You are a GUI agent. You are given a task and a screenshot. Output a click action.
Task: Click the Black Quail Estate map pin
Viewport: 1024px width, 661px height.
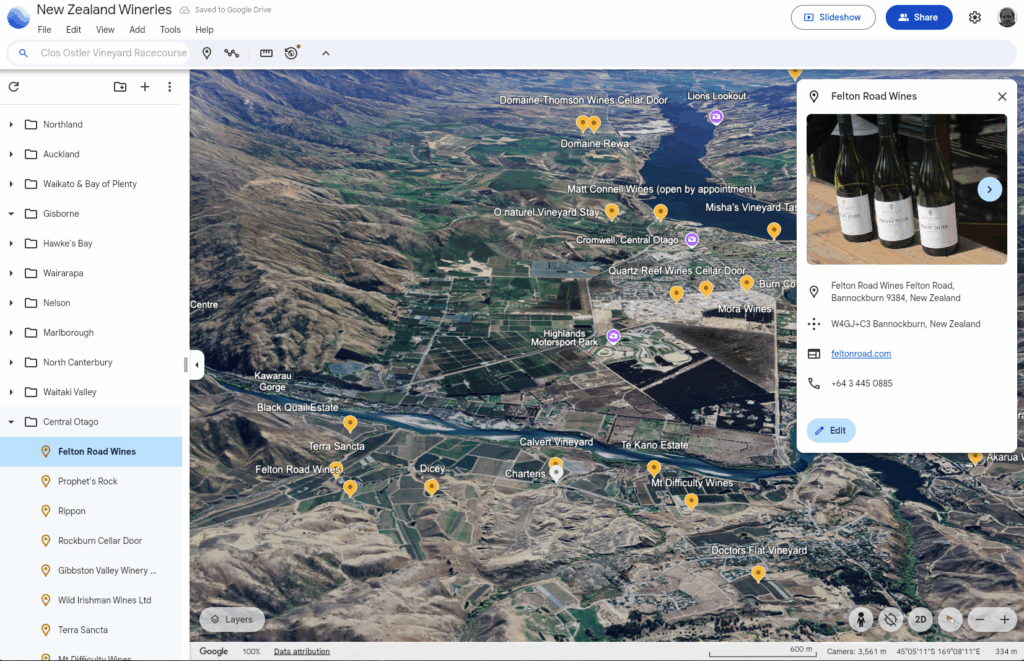coord(350,423)
